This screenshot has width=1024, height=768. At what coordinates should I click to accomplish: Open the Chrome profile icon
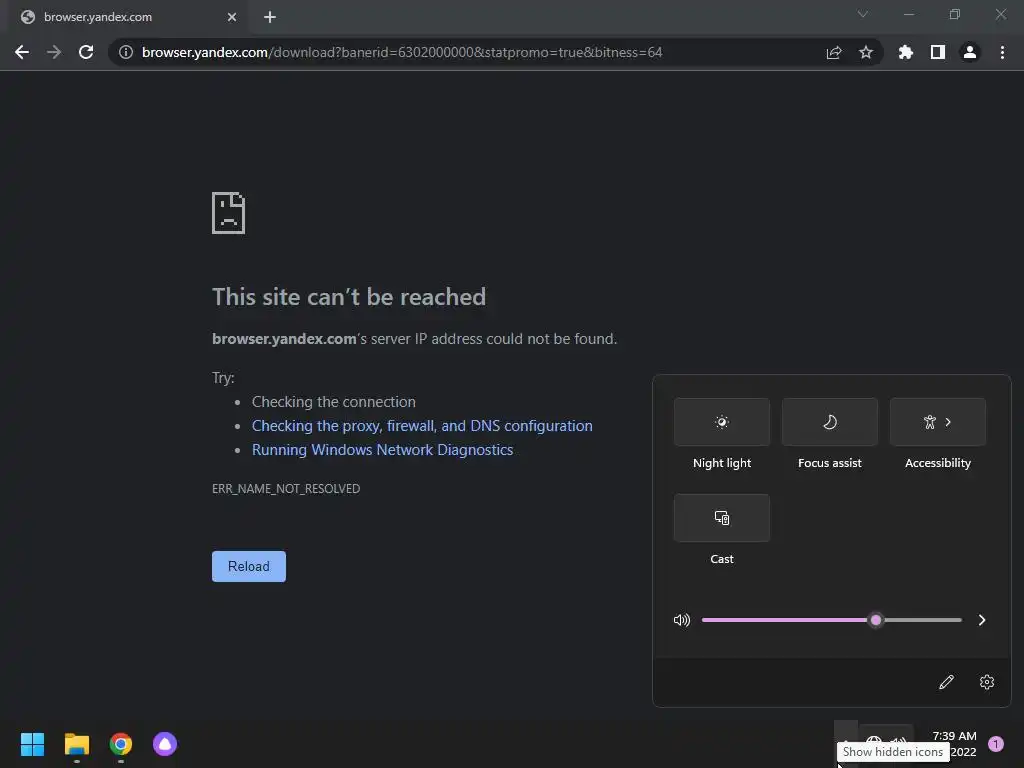click(970, 52)
